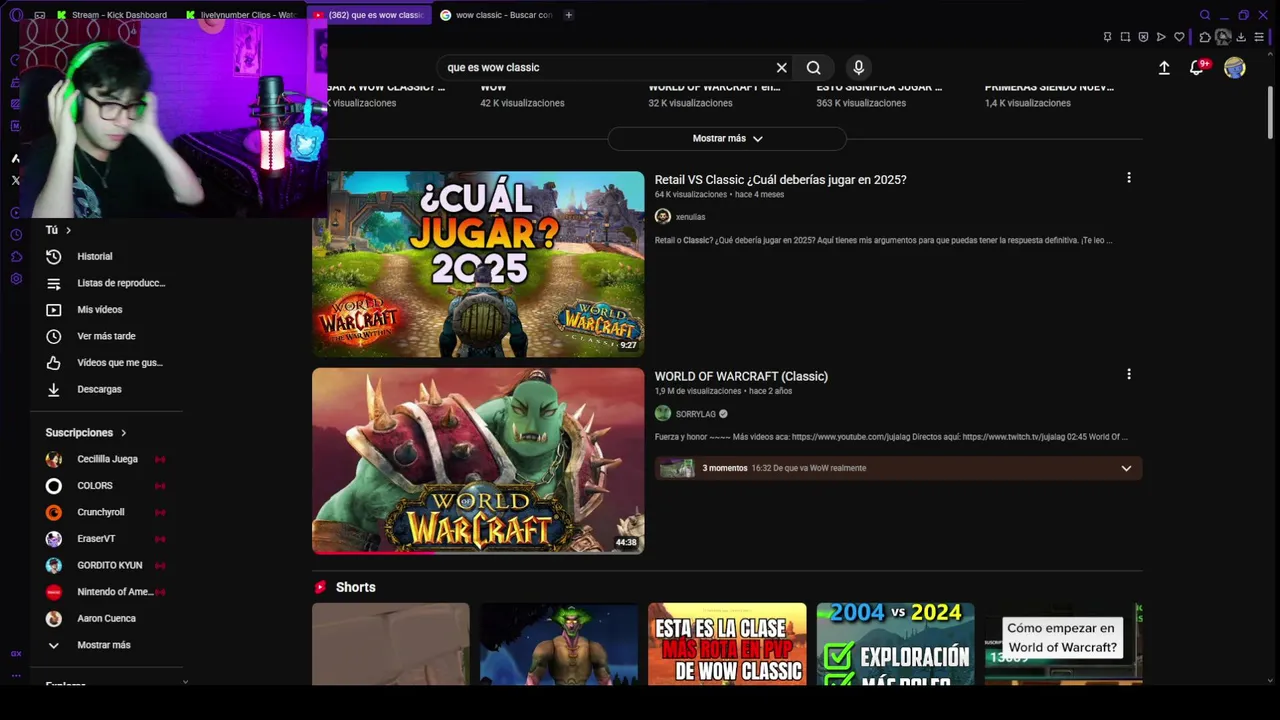This screenshot has width=1280, height=720.
Task: Open the YouTube account avatar
Action: [1235, 67]
